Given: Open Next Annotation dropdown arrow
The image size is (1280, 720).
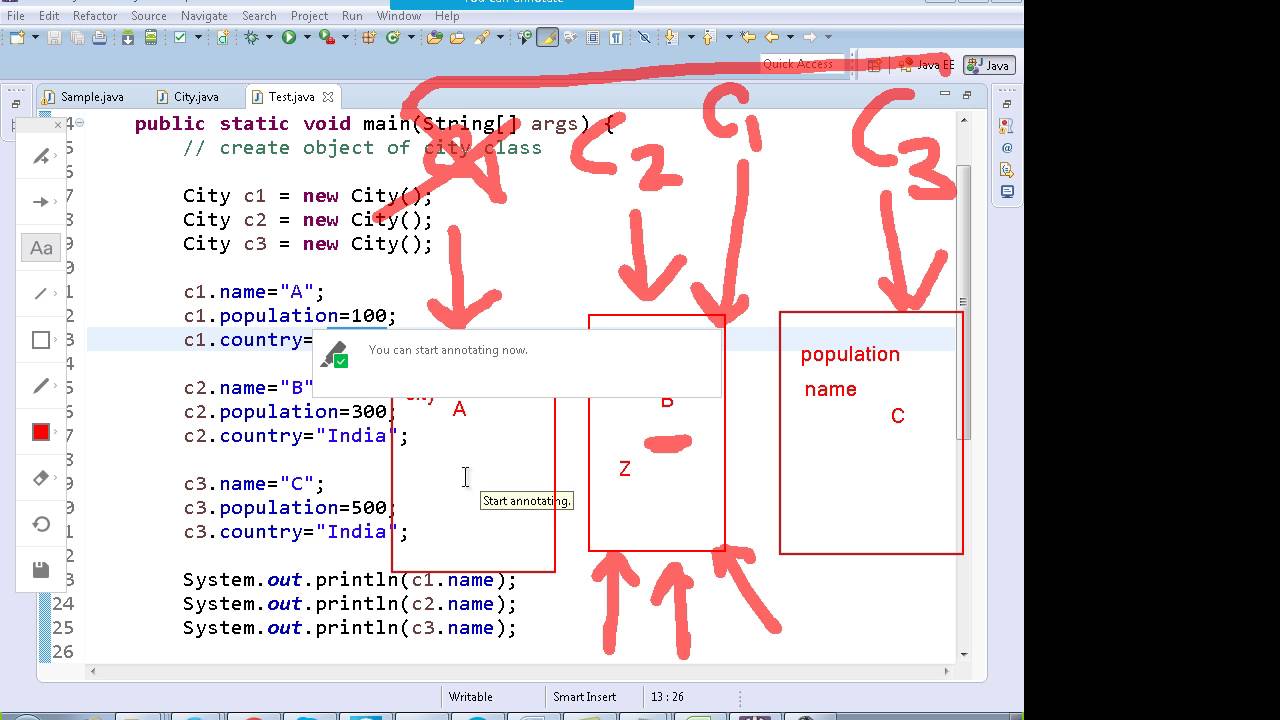Looking at the screenshot, I should coord(692,37).
